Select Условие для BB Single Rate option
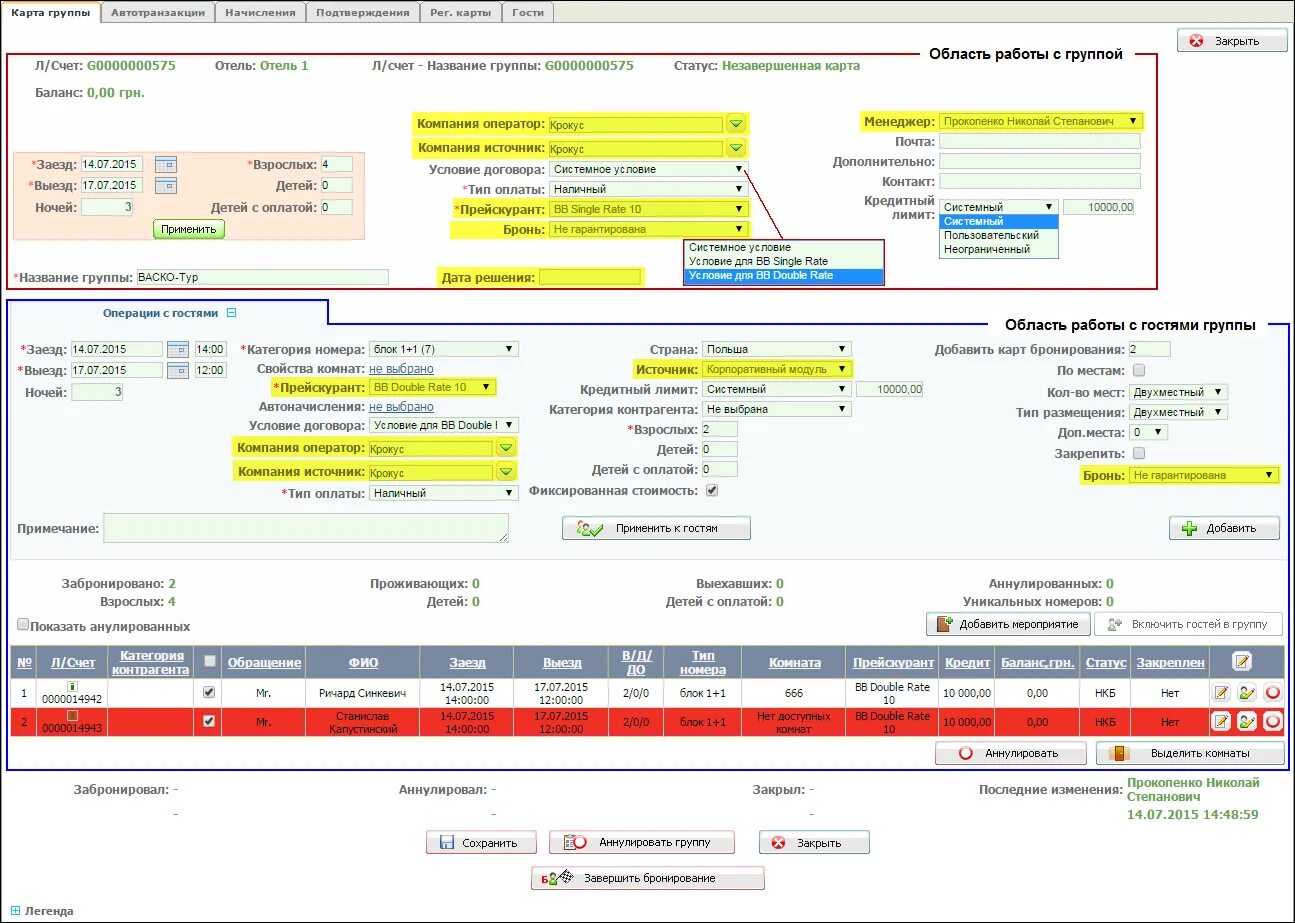This screenshot has height=923, width=1295. point(784,261)
